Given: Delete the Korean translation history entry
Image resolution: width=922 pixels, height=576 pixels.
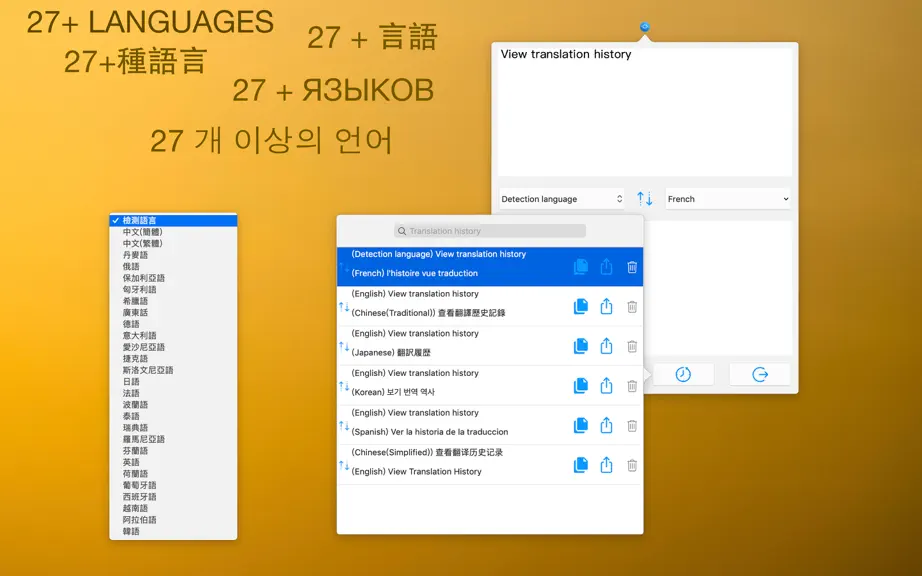Looking at the screenshot, I should [632, 386].
